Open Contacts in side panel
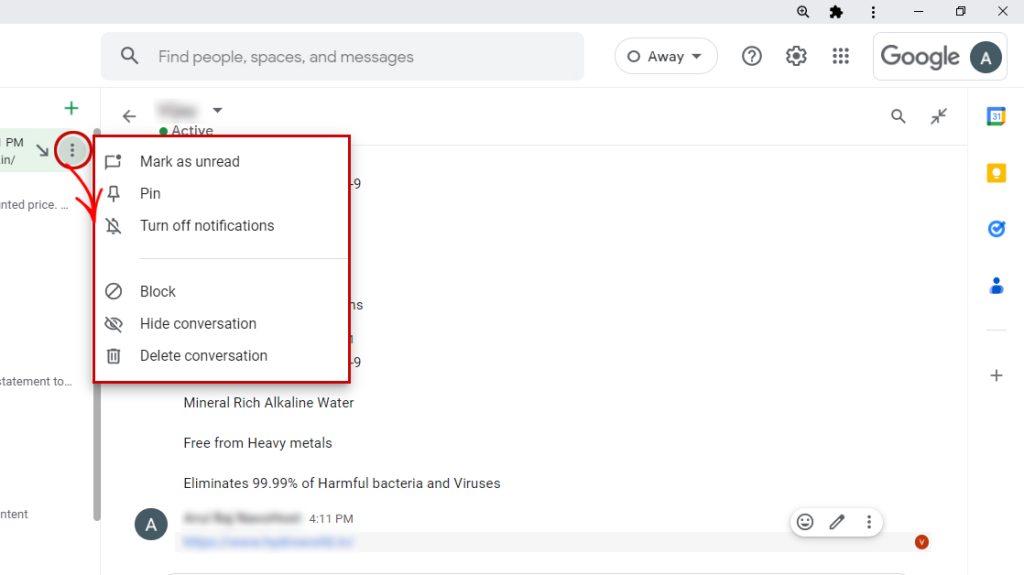Viewport: 1024px width, 575px height. click(996, 286)
